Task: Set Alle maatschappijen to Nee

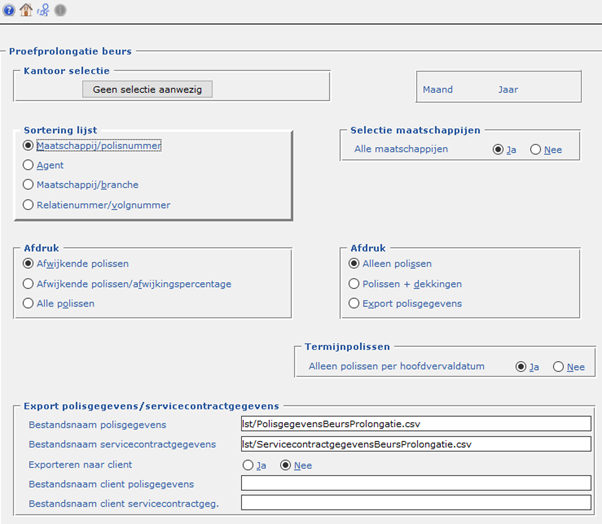Action: coord(536,149)
